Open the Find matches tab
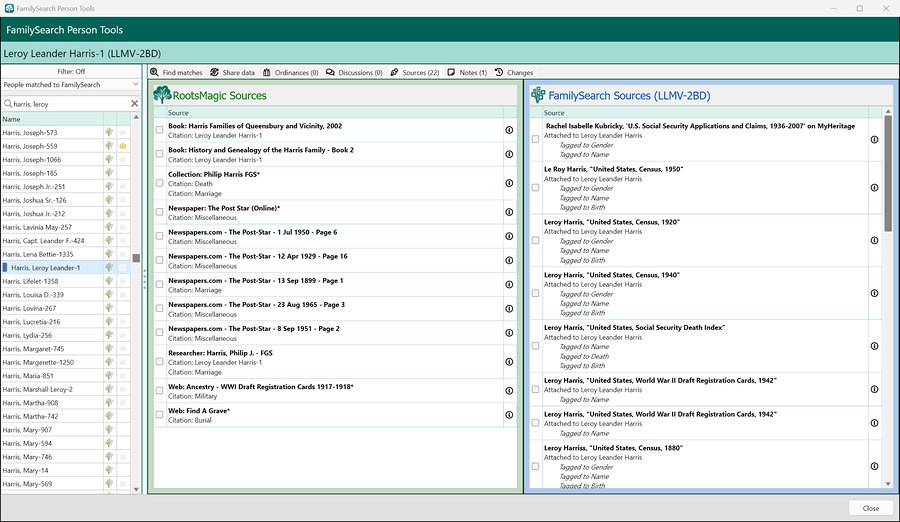900x522 pixels. point(176,73)
